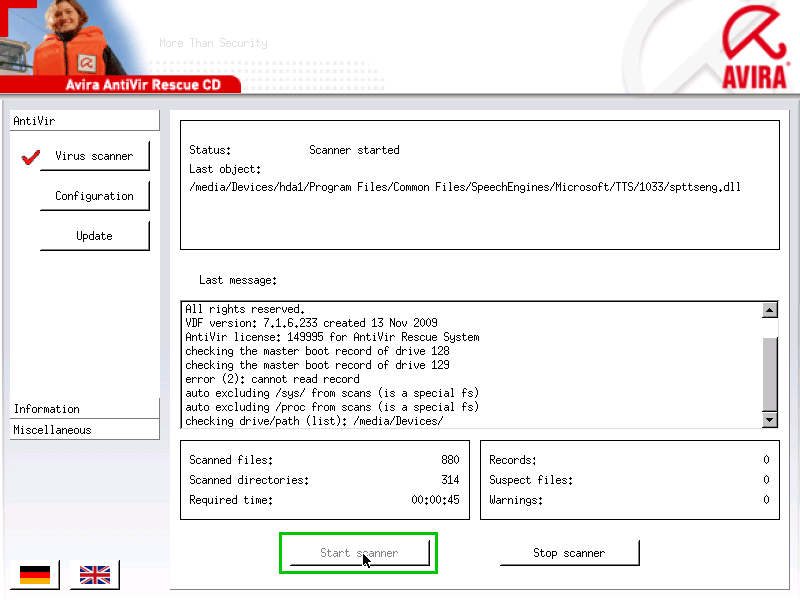Click 'auto excluding /proc from scans' line

(x=332, y=407)
